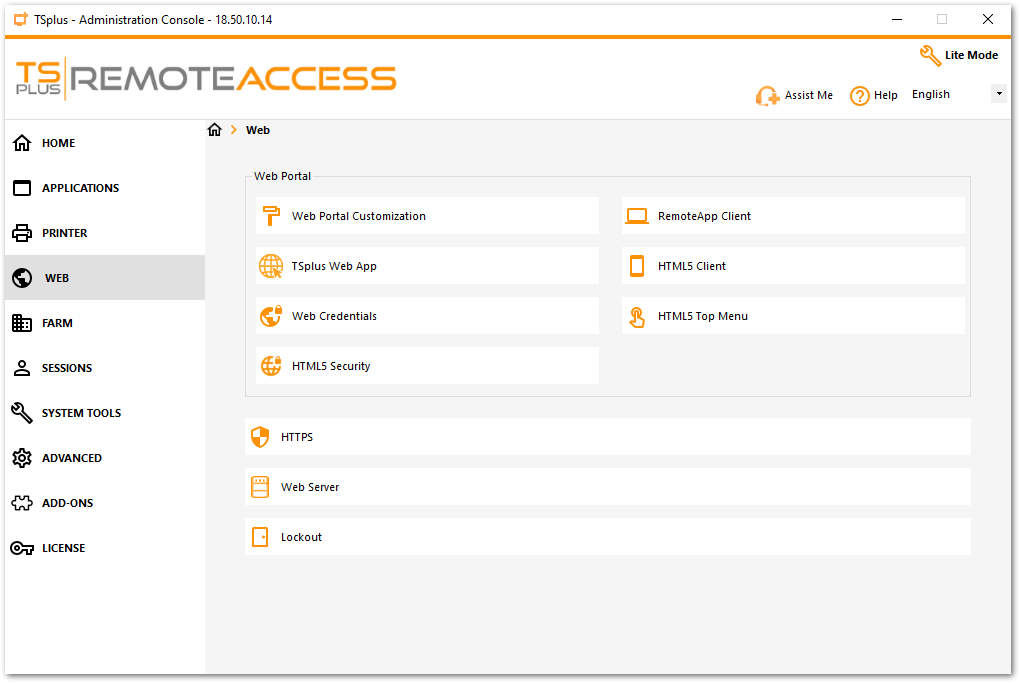Open the TSplus Web App globe icon
This screenshot has height=683, width=1020.
point(271,266)
